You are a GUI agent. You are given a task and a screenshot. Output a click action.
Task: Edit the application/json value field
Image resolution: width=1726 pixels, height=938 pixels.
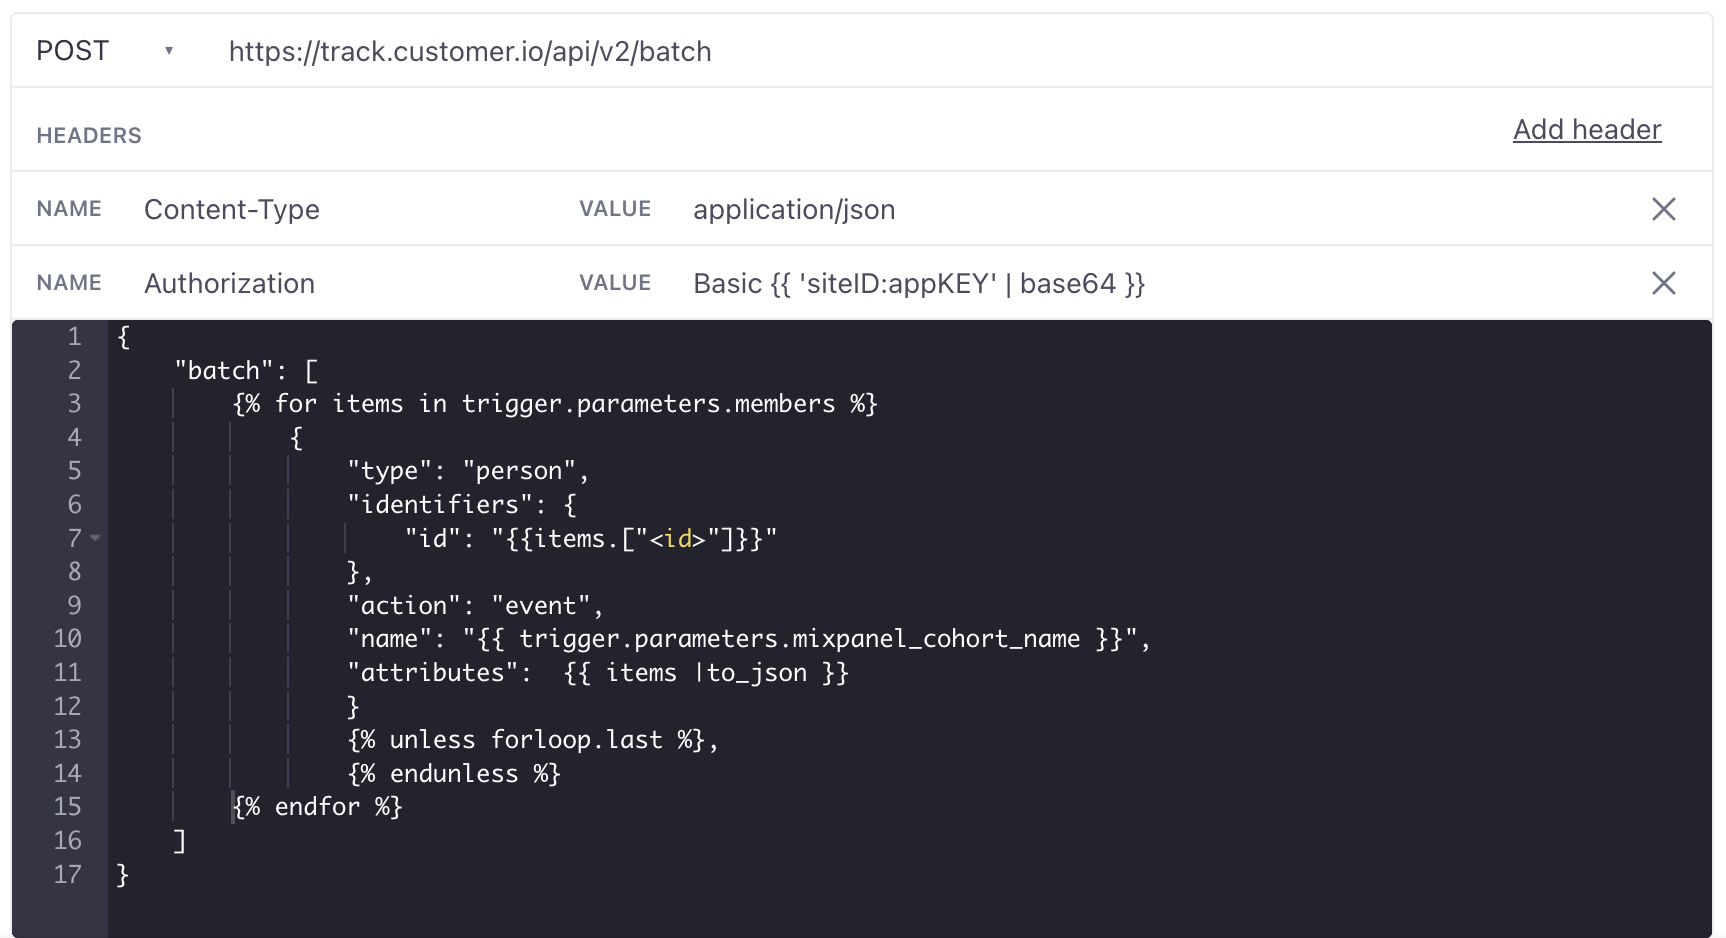(794, 209)
